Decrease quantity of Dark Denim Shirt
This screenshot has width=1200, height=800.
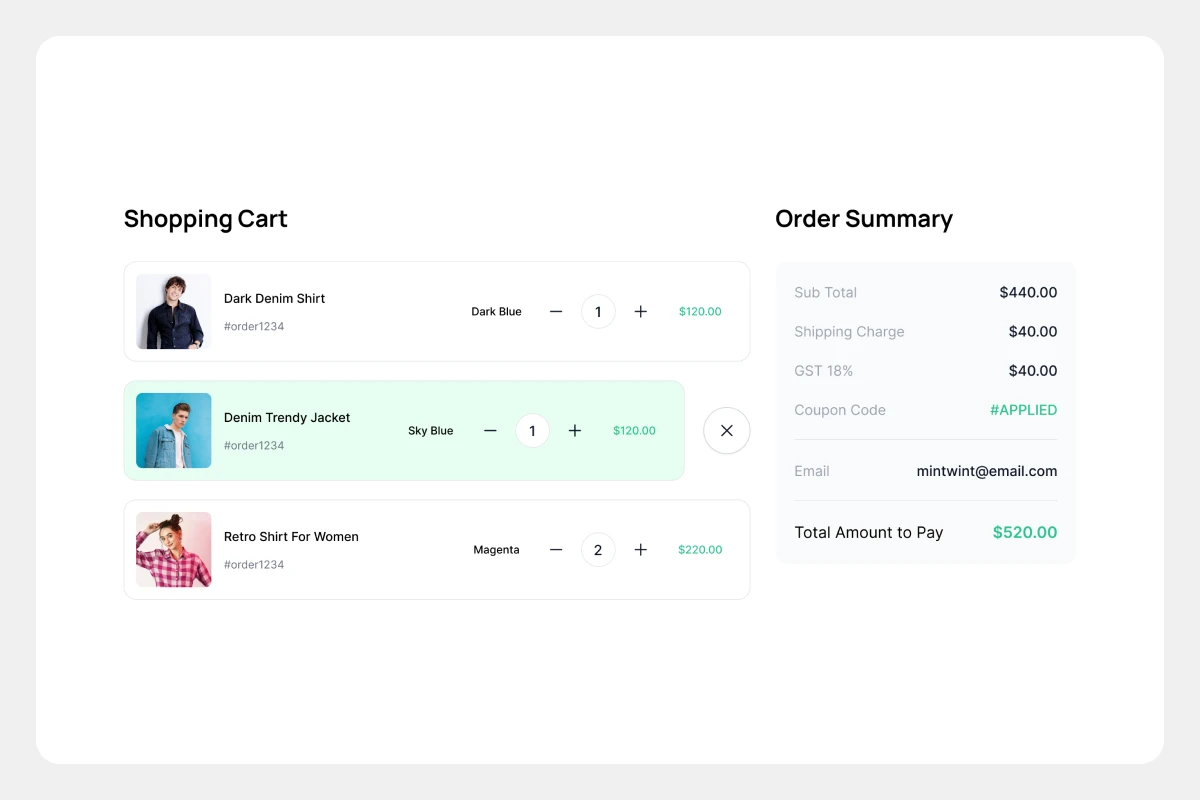556,312
